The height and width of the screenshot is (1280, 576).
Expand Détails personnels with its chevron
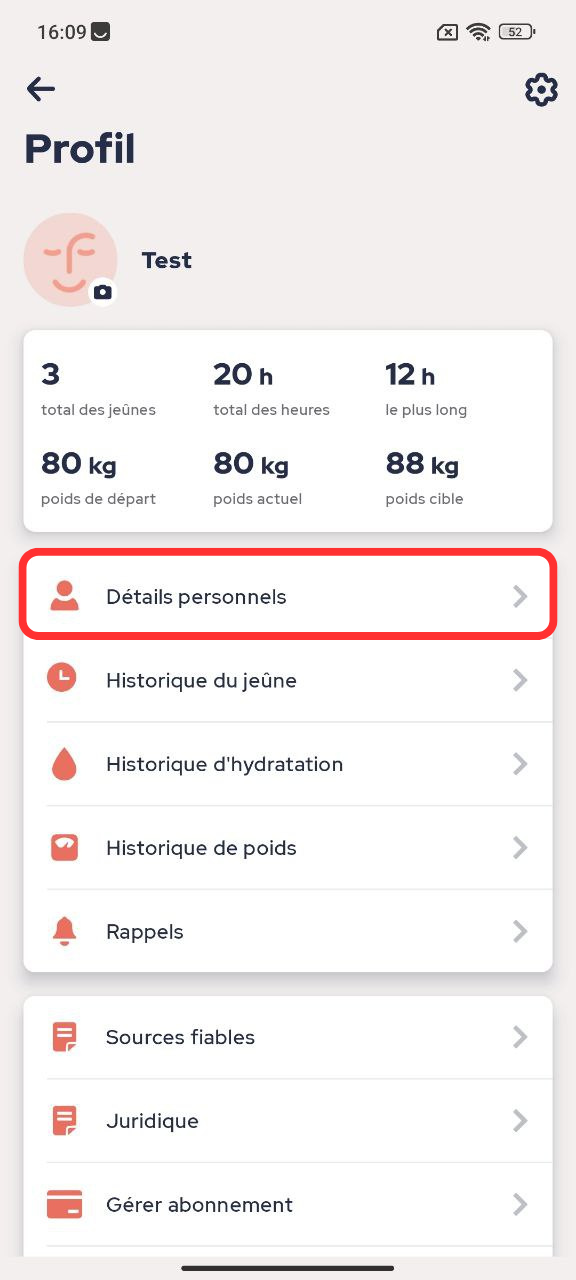click(x=520, y=597)
